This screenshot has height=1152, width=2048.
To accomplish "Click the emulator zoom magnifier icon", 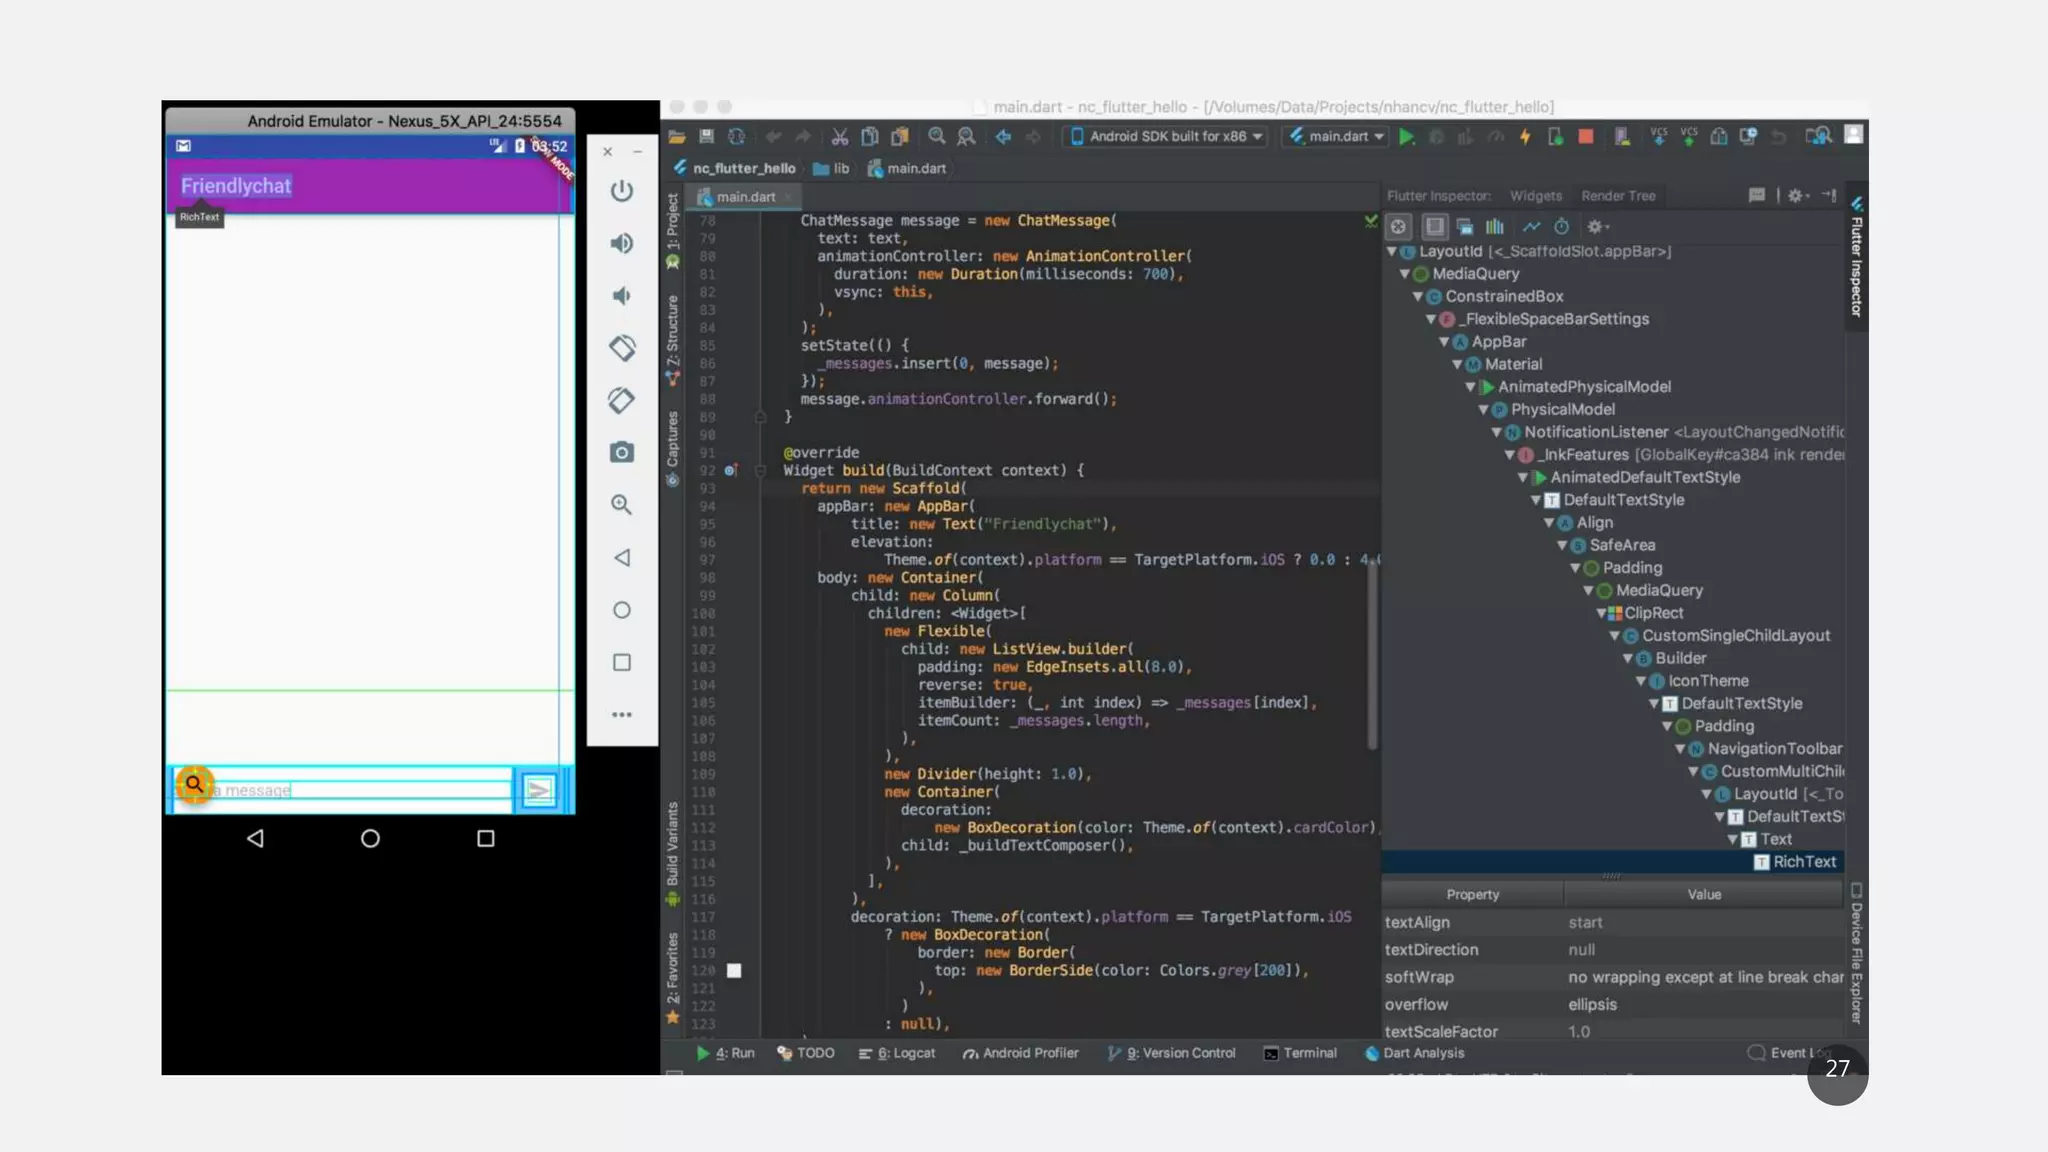I will pos(621,505).
